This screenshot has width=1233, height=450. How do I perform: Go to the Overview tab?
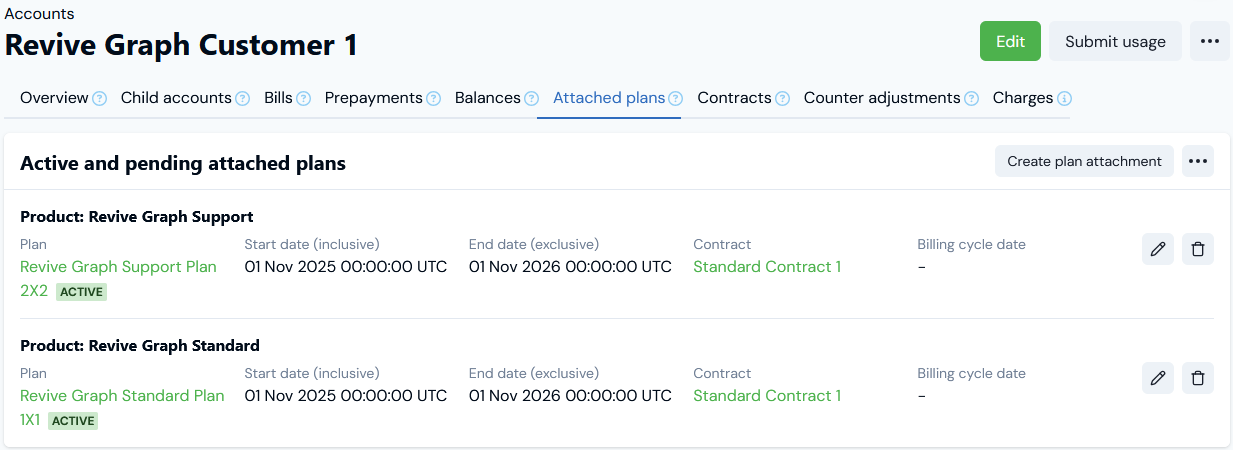(54, 98)
